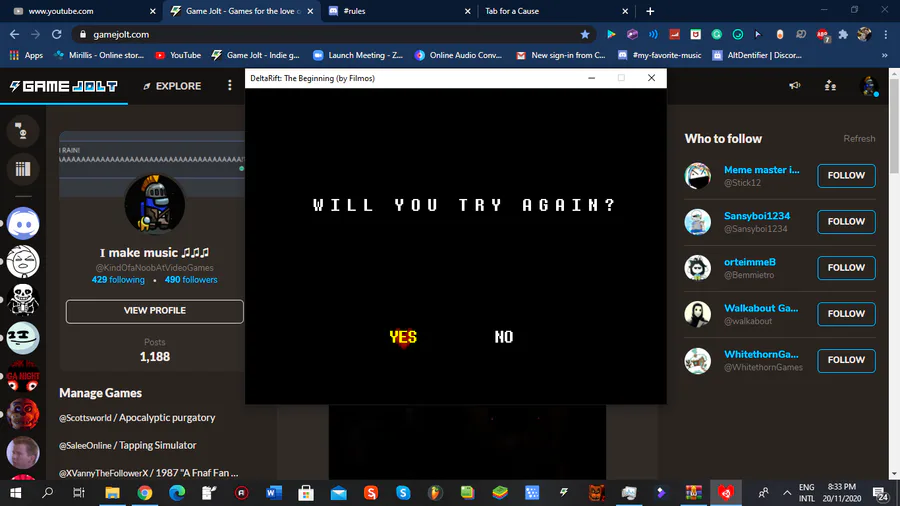This screenshot has height=506, width=900.
Task: Open the Windows notification center
Action: [880, 493]
